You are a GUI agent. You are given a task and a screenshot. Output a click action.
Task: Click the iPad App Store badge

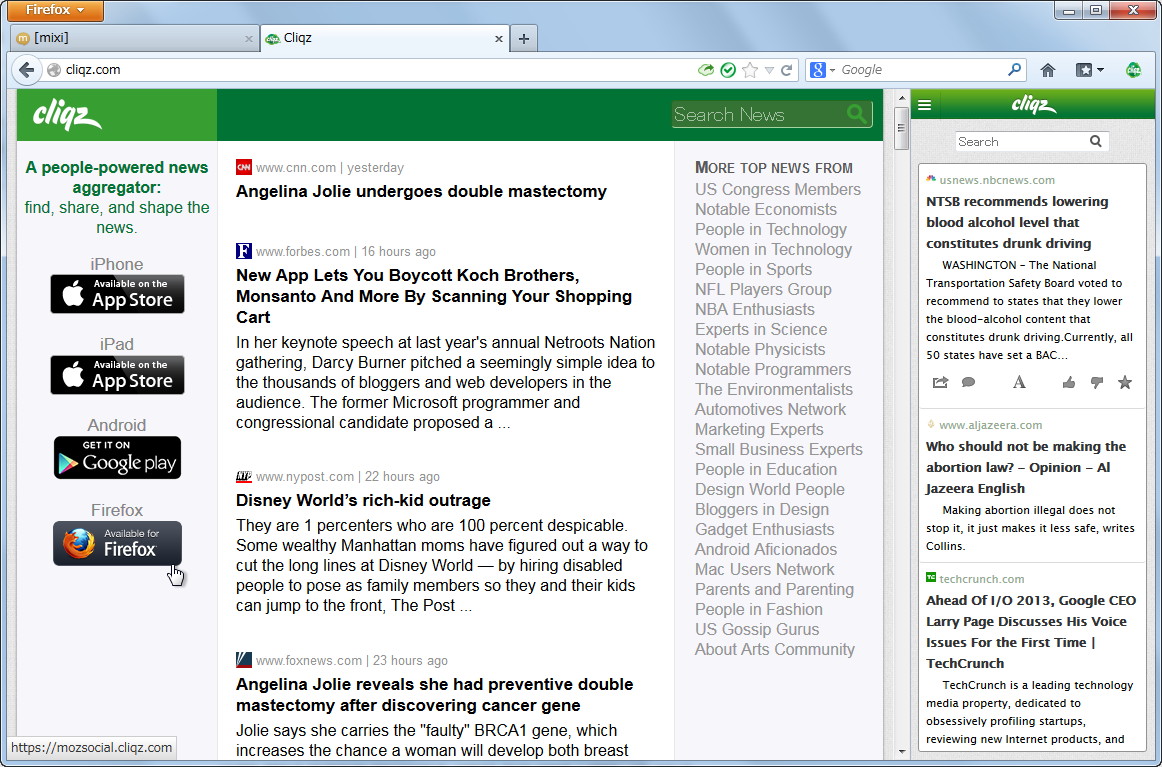point(117,374)
